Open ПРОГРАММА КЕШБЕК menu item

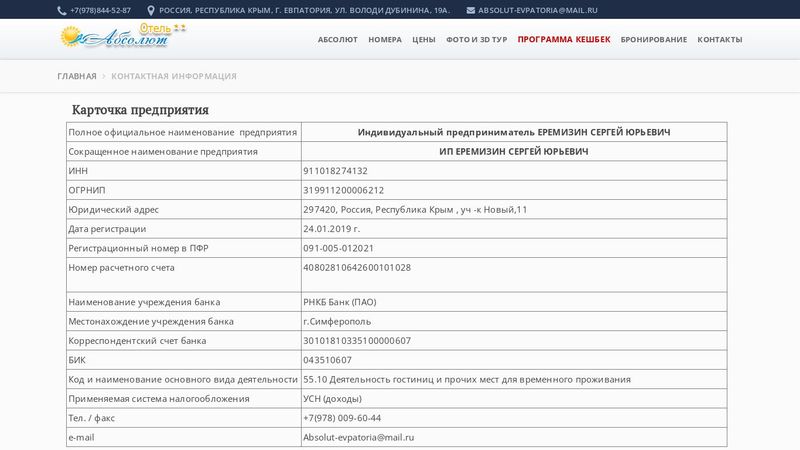[x=564, y=39]
